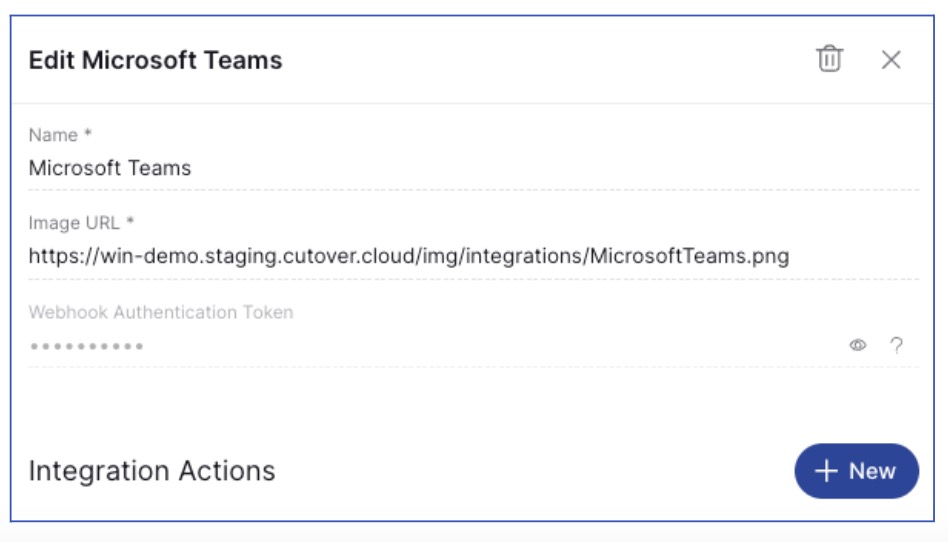The image size is (948, 542).
Task: Click the Edit Microsoft Teams dialog title
Action: 155,60
